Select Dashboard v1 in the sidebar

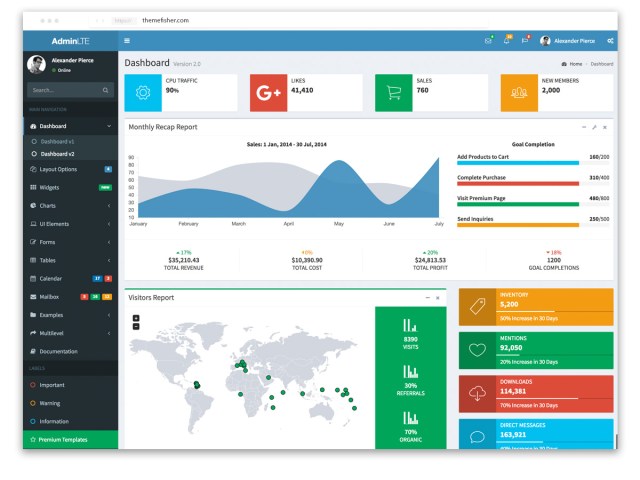click(x=57, y=142)
